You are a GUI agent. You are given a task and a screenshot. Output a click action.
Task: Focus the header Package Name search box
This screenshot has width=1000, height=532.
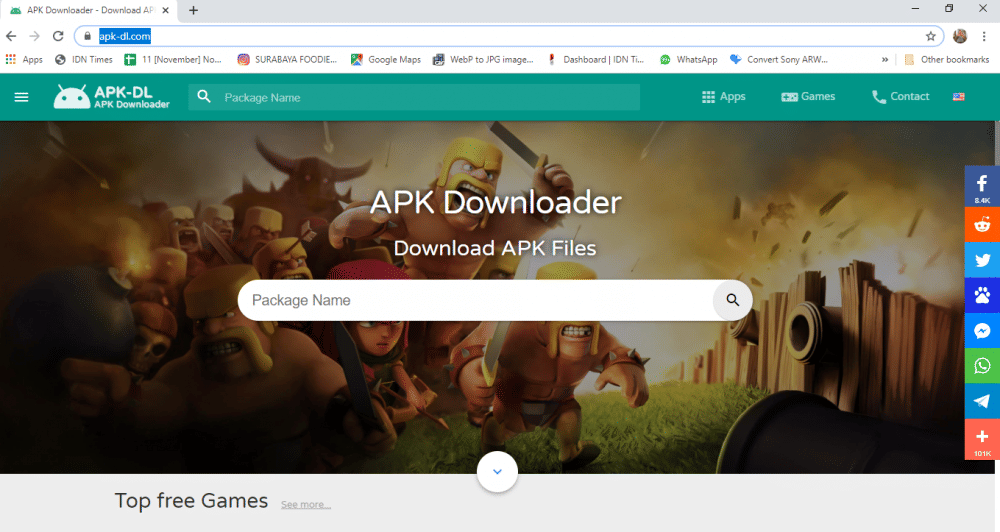click(414, 97)
